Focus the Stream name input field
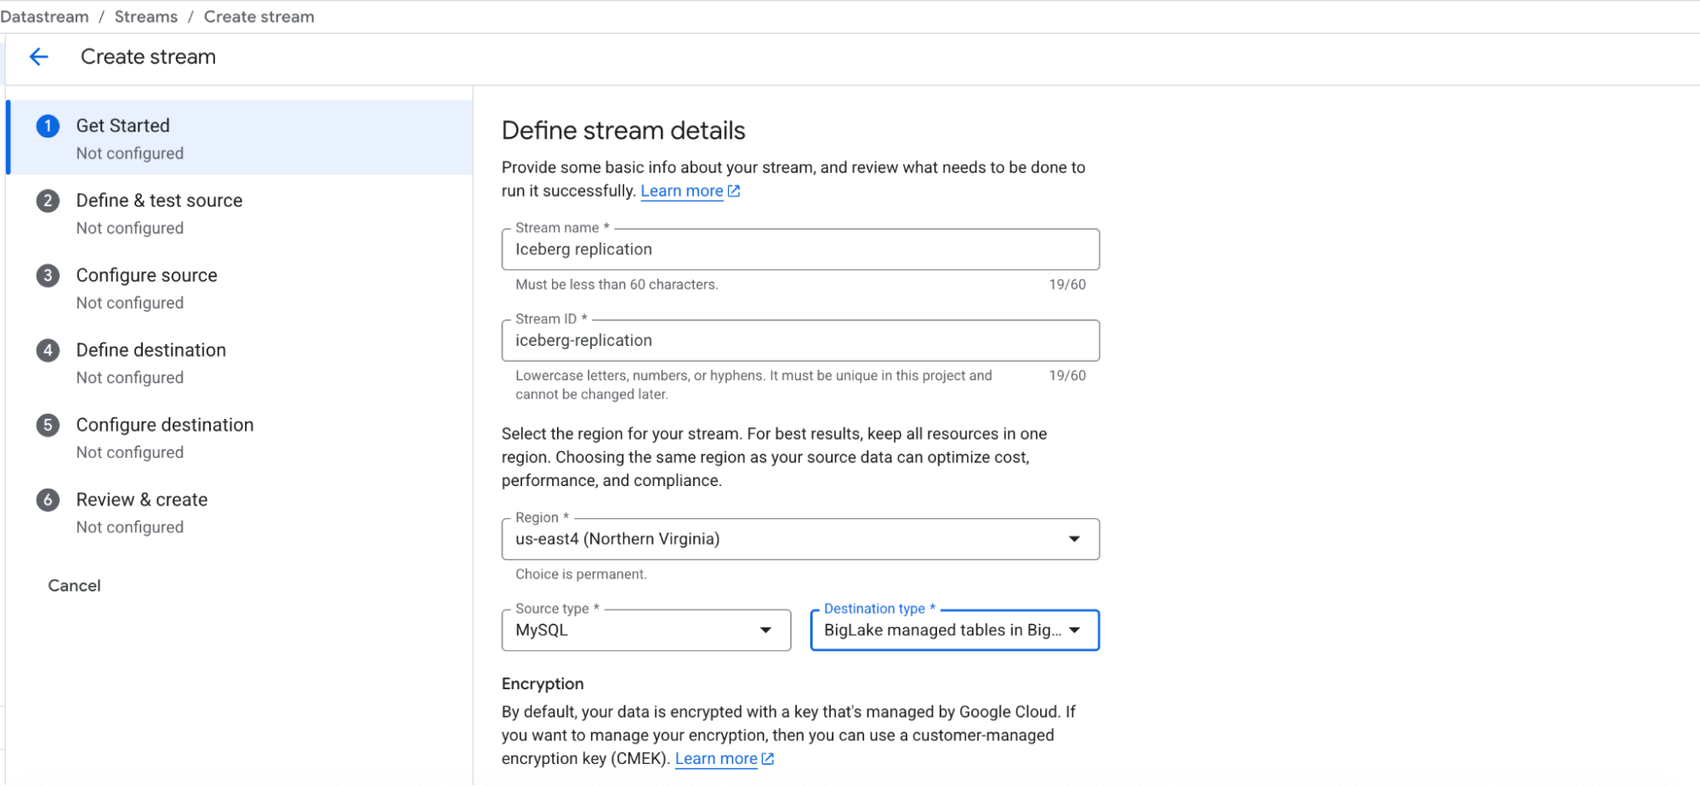 click(800, 250)
